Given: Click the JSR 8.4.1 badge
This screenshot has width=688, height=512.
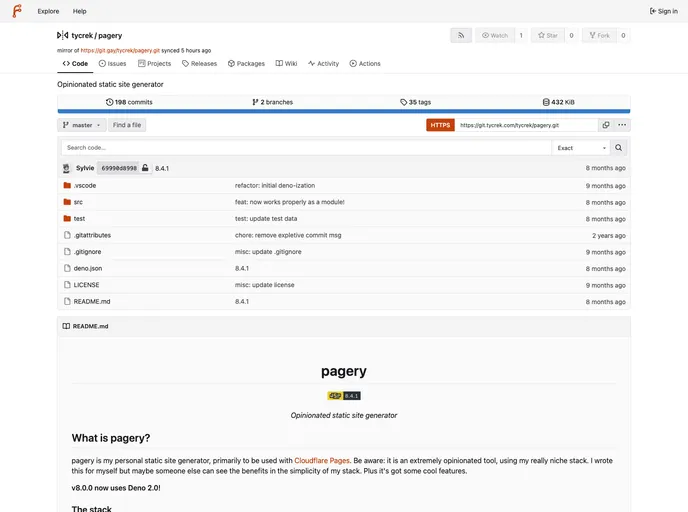Looking at the screenshot, I should click(x=344, y=396).
